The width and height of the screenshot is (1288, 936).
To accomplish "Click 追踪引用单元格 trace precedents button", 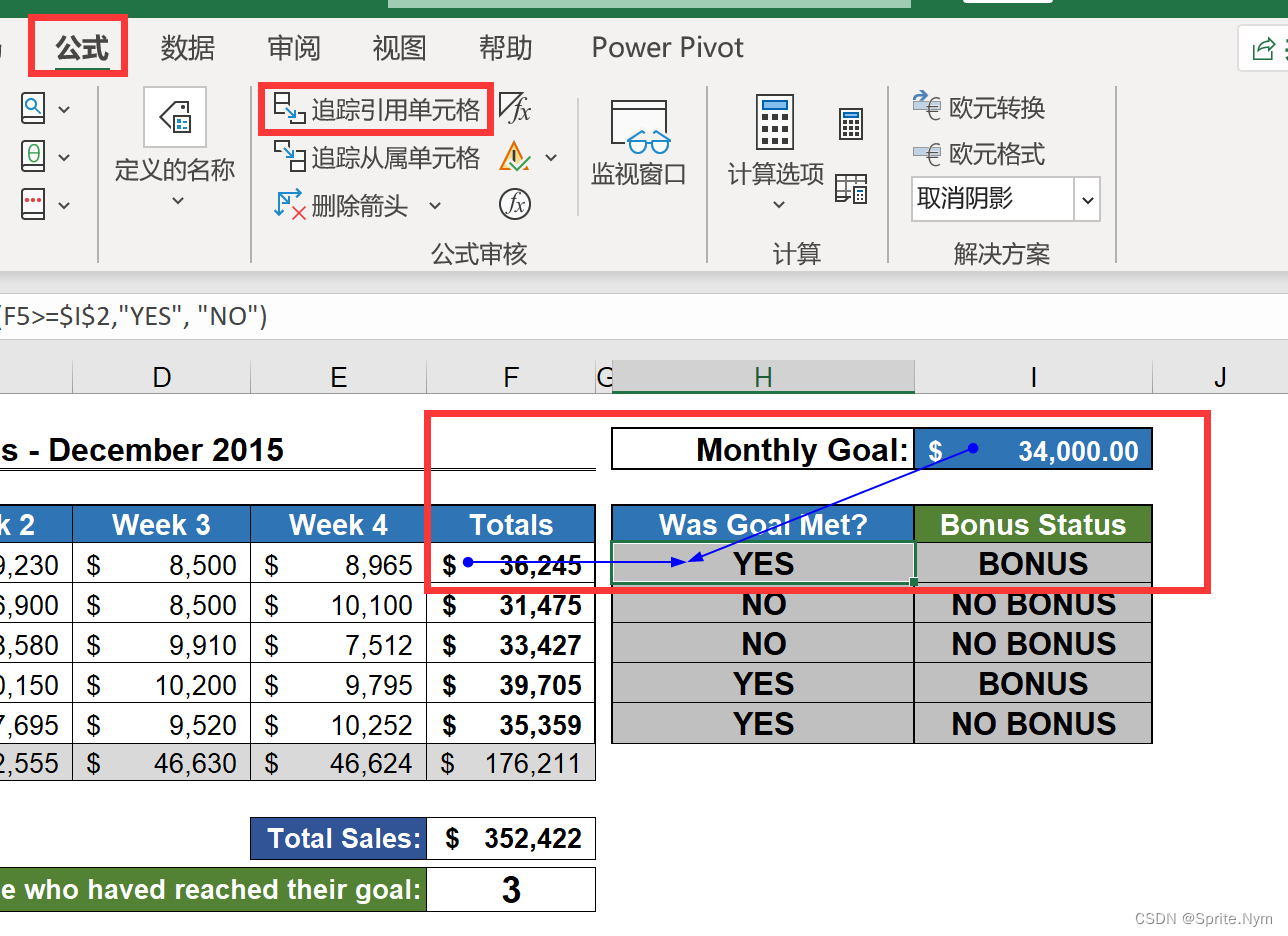I will [378, 109].
